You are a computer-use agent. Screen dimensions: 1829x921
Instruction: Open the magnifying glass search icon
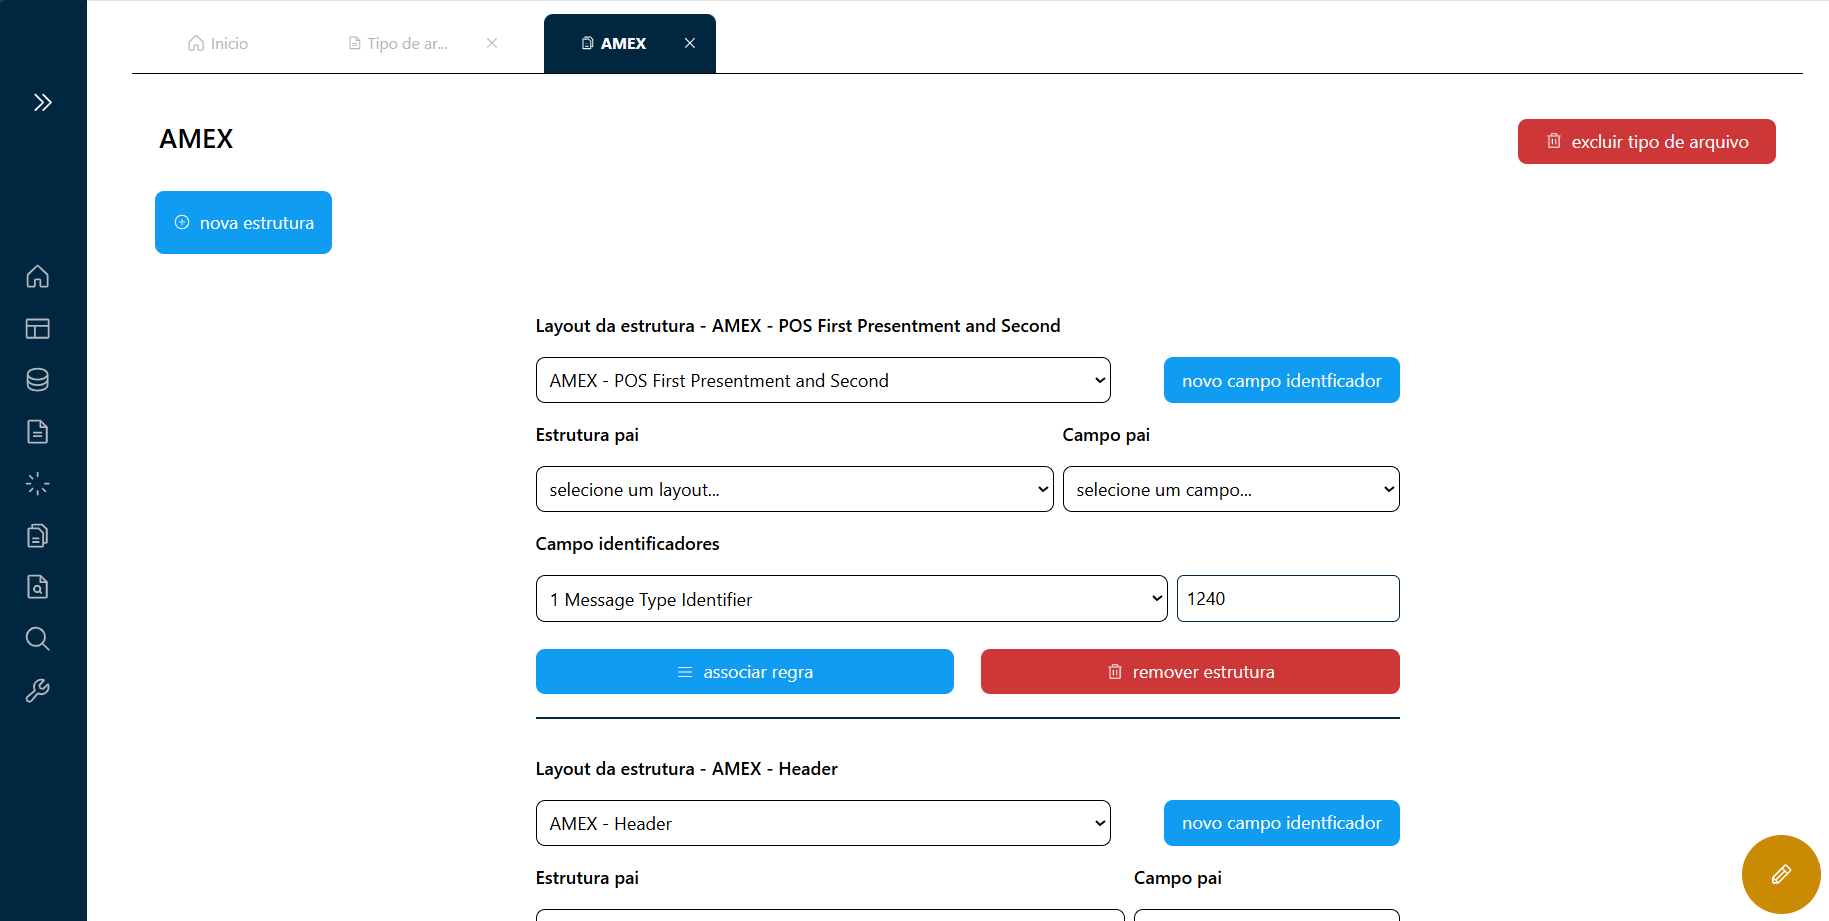[38, 639]
